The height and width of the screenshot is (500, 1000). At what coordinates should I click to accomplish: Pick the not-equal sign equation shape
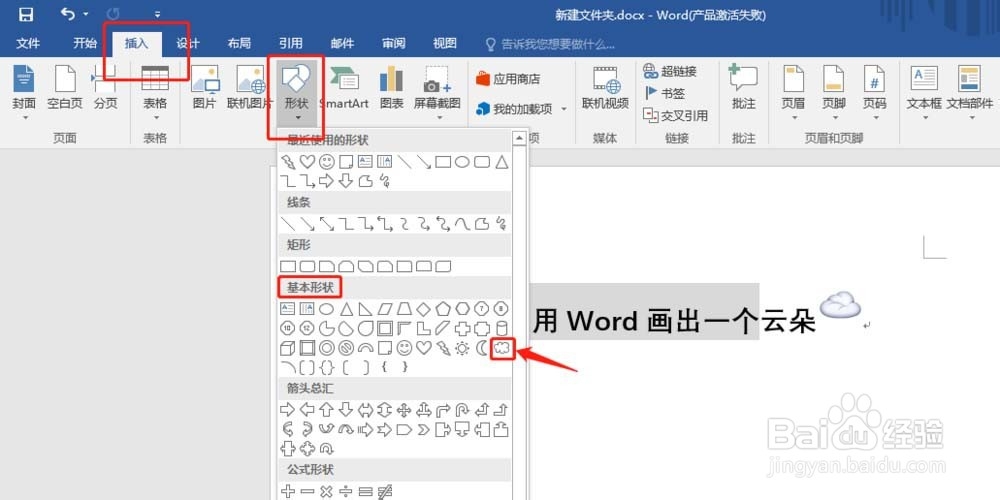pyautogui.click(x=385, y=490)
